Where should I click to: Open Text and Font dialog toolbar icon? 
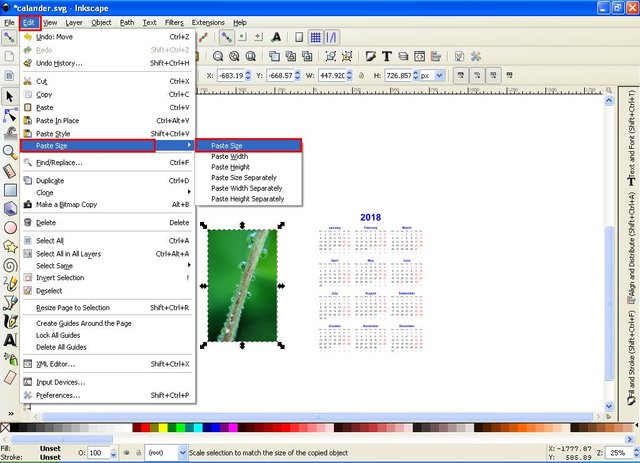tap(387, 56)
